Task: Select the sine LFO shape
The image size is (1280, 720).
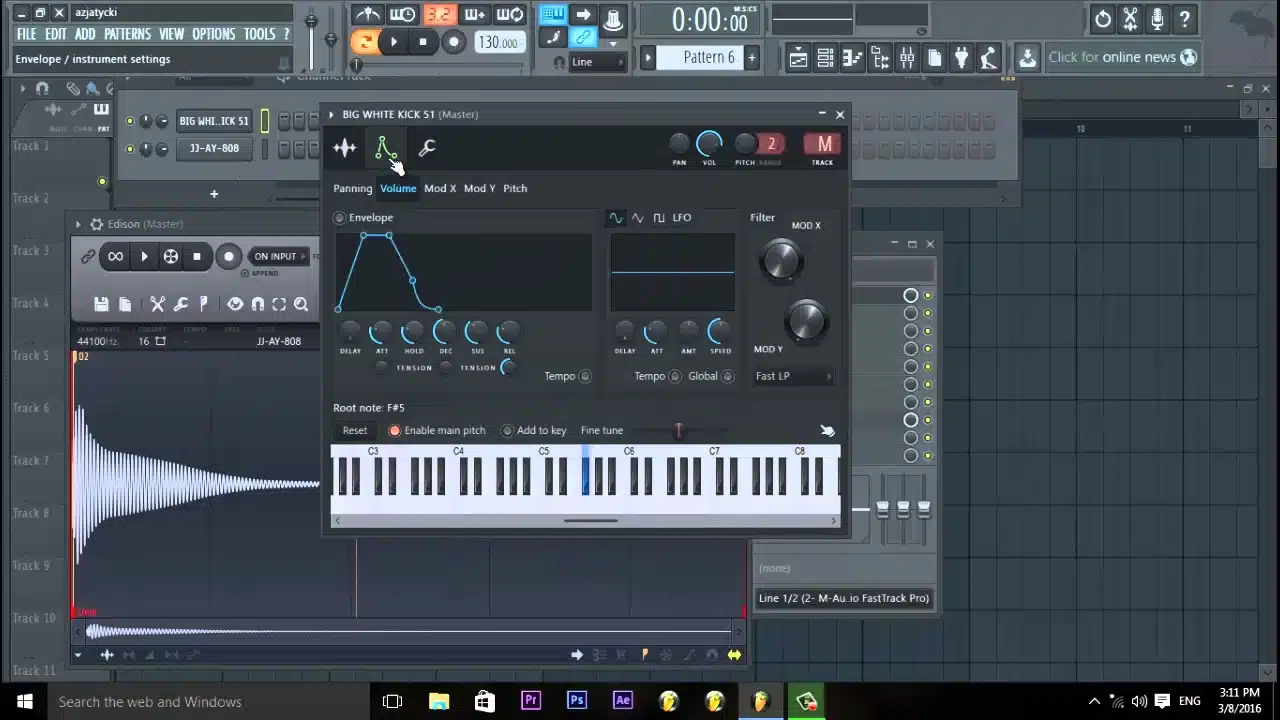Action: coord(615,218)
